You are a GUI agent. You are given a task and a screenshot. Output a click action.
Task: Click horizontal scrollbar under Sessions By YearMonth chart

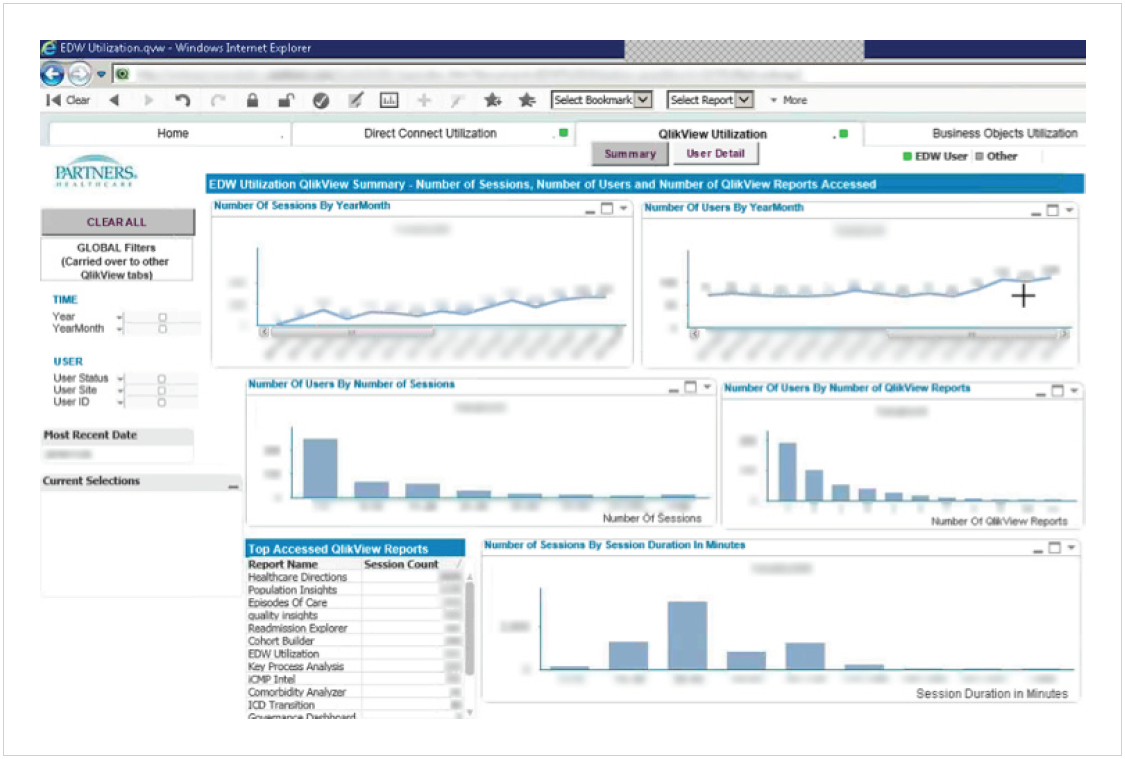(352, 332)
